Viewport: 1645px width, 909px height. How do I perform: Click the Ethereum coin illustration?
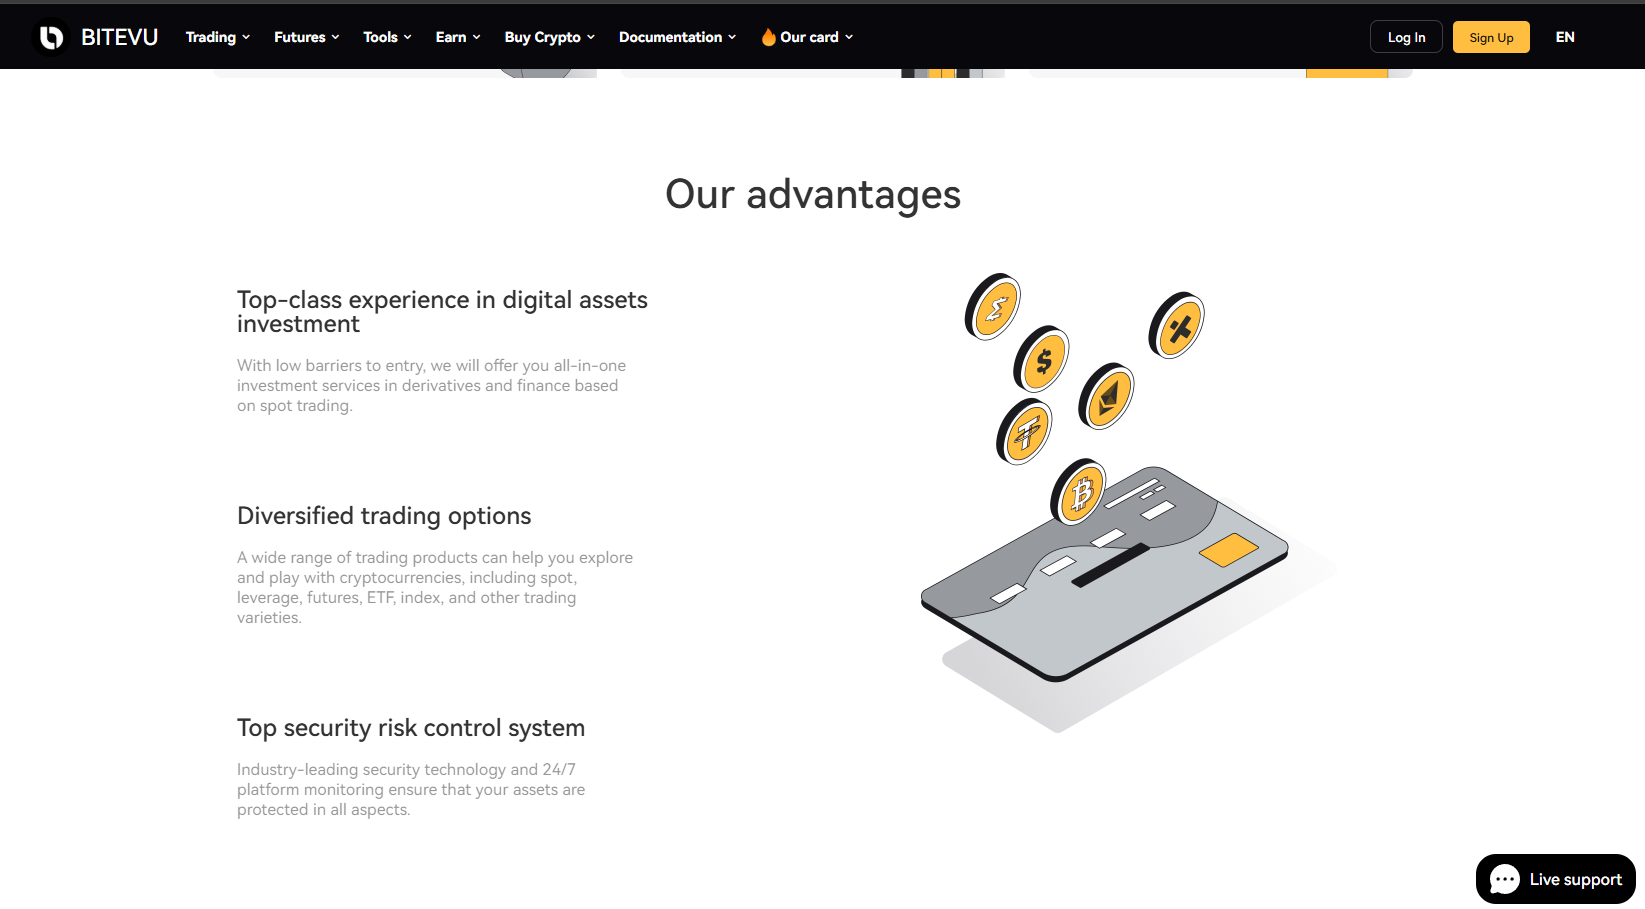[x=1106, y=397]
